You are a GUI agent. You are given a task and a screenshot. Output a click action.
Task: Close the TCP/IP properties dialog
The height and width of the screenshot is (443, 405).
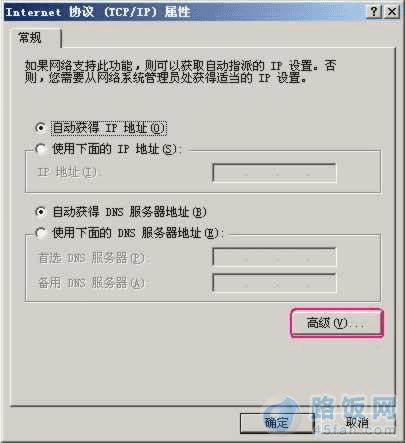click(392, 12)
